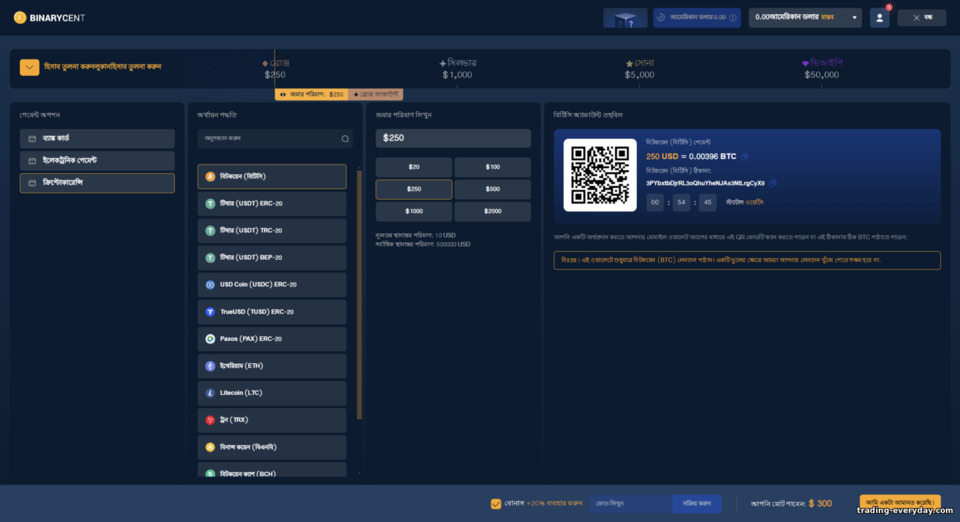Choose Binance Coin (BNB) method

(x=272, y=447)
